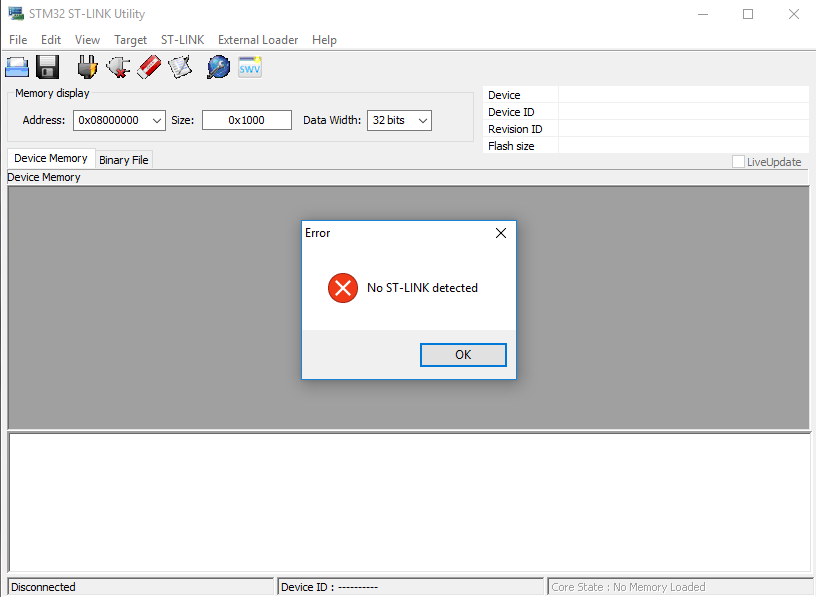Viewport: 817px width, 597px height.
Task: Click the 'Flash size' label
Action: tap(511, 146)
